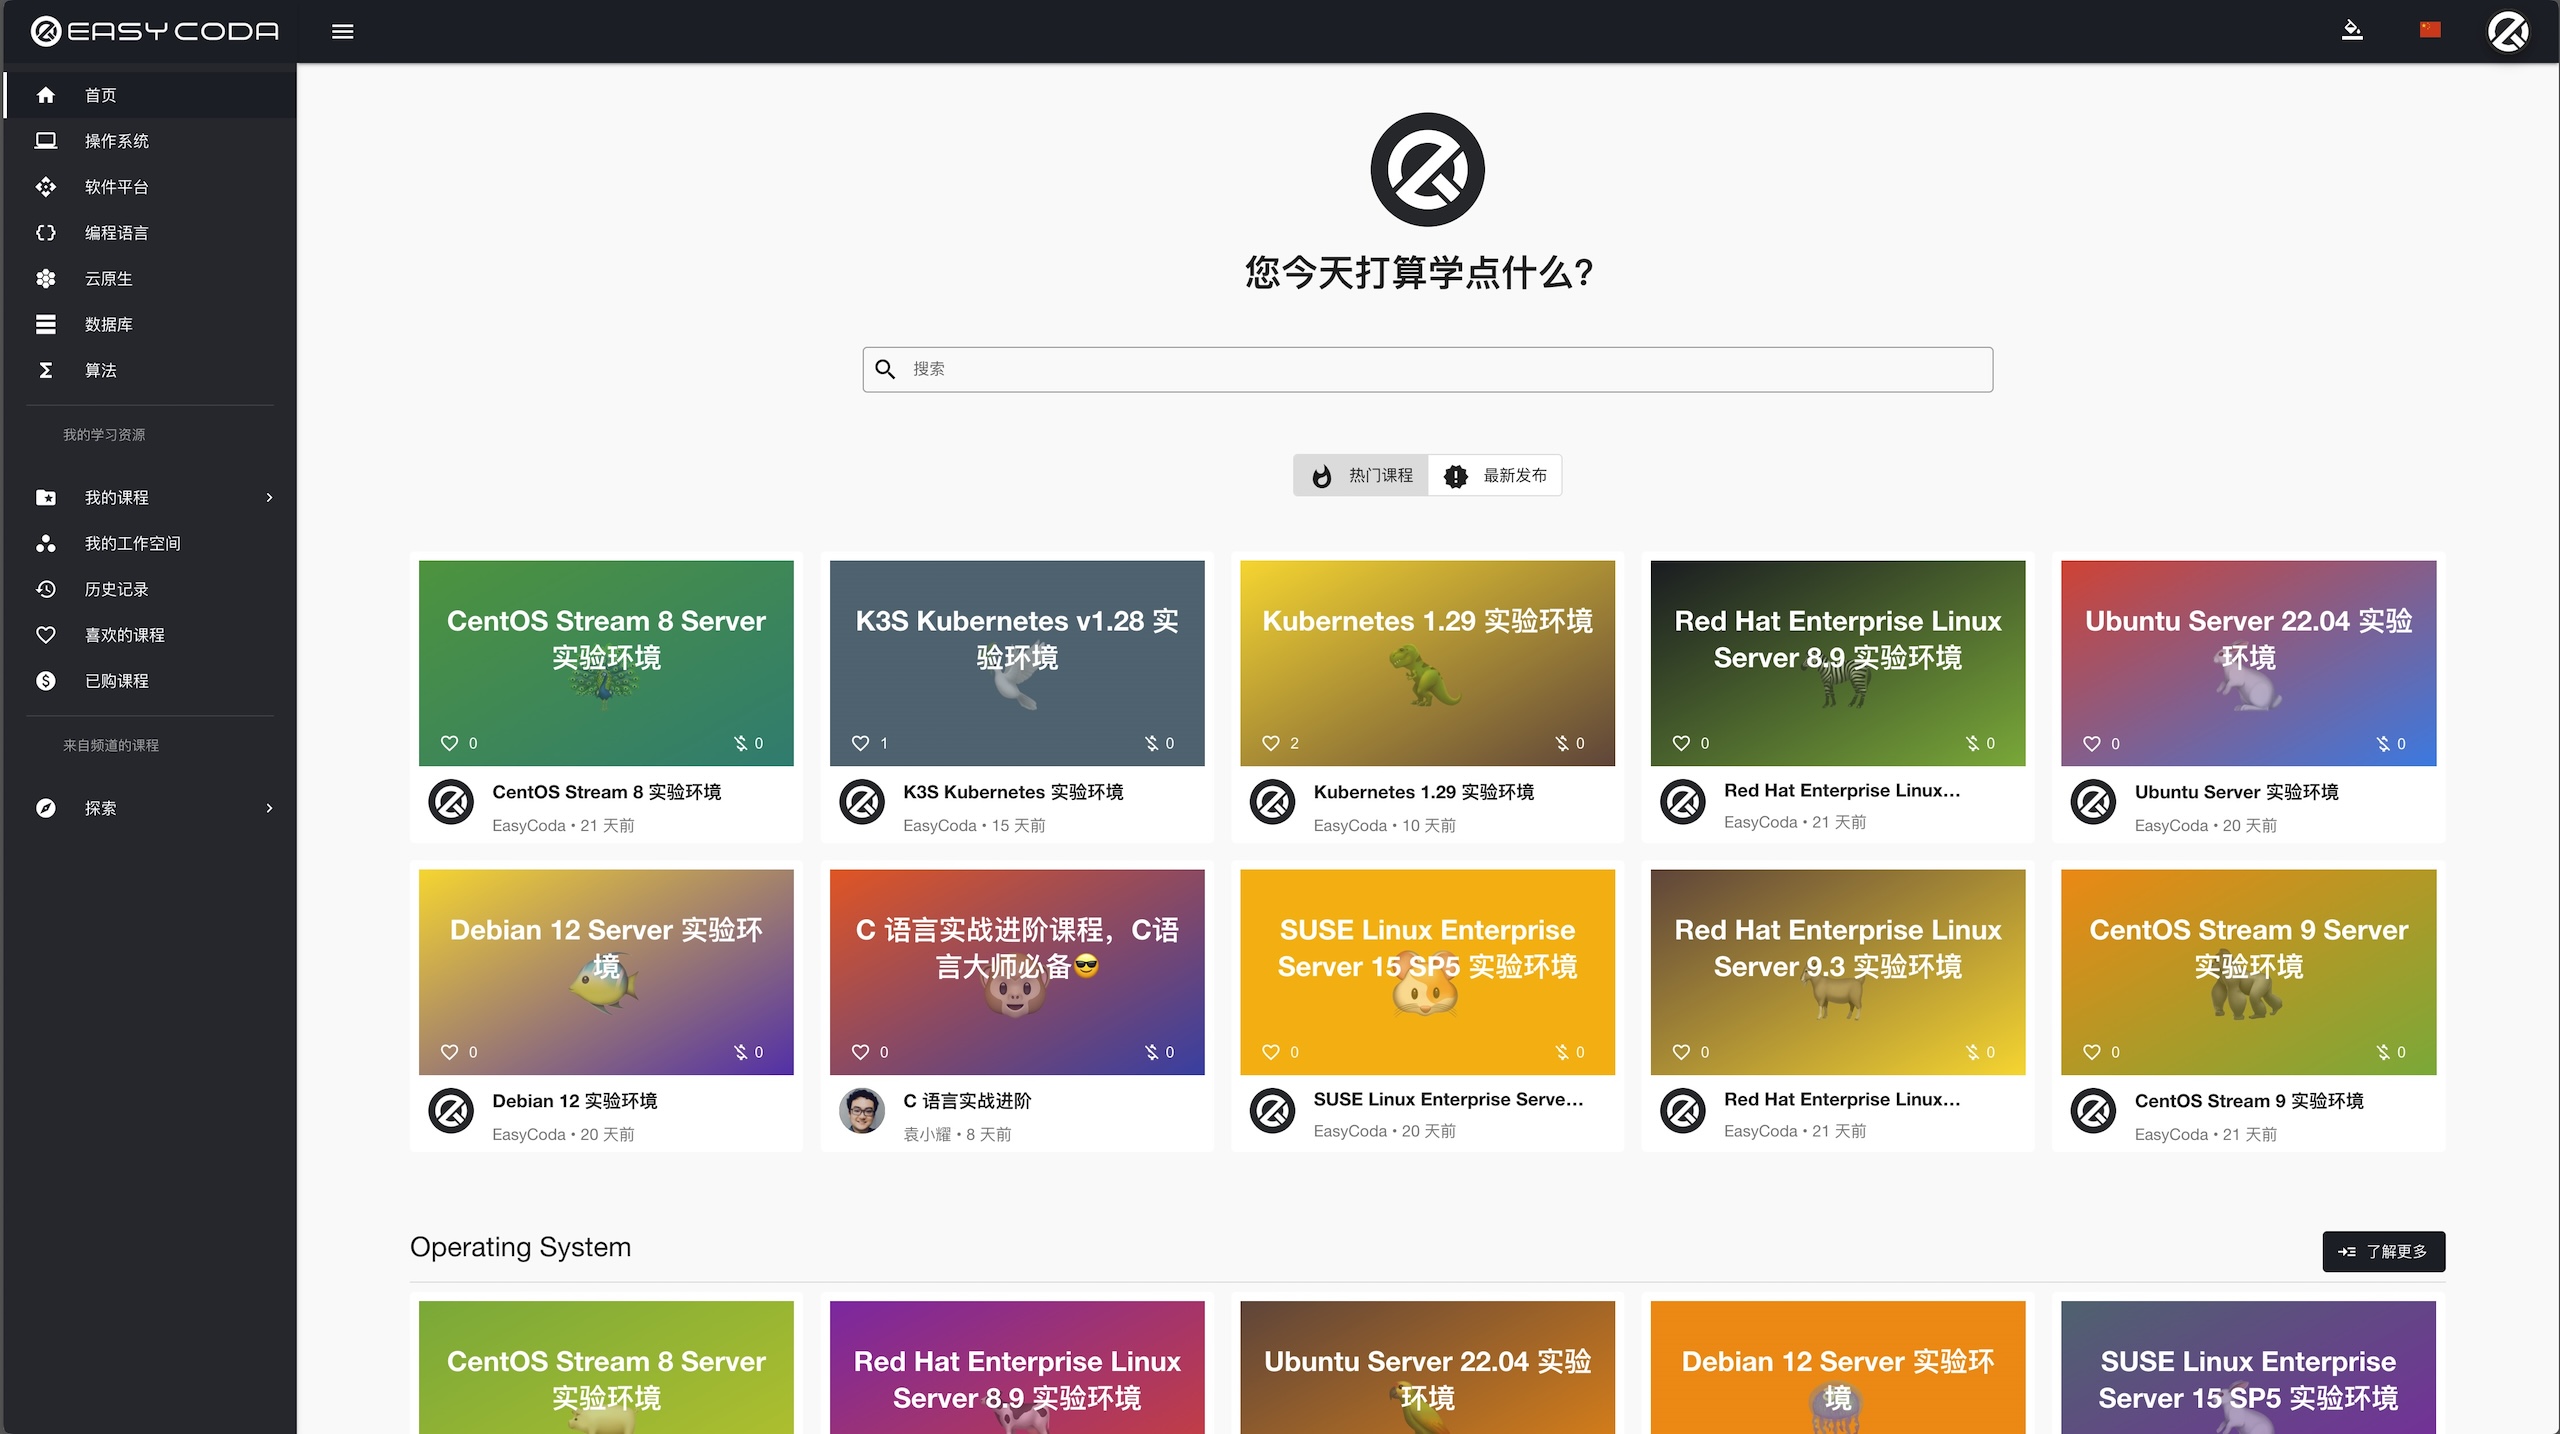Open SUSE Linux Enterprise Serve... title link
Screen dimensions: 2560x1434
tap(1448, 1099)
